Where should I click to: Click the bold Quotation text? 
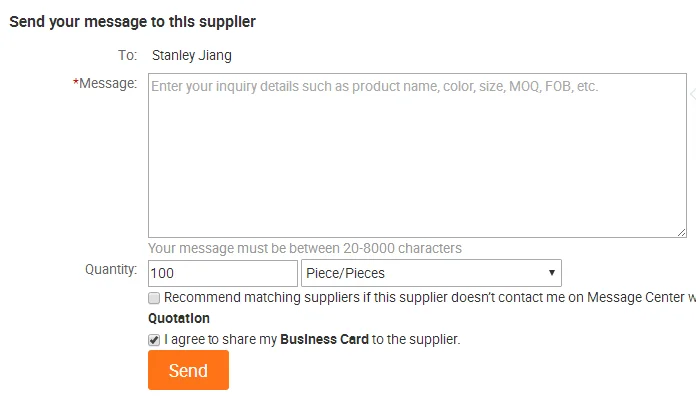coord(179,319)
